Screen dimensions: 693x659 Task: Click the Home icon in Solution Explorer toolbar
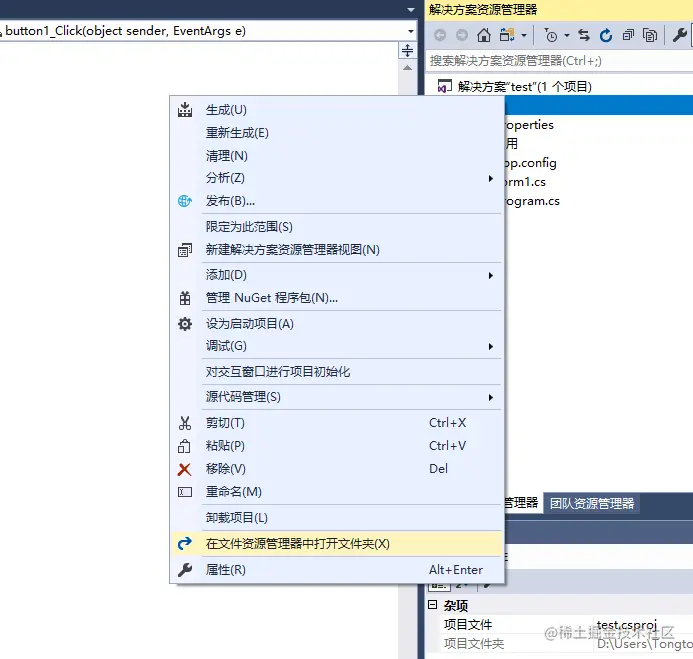(x=484, y=35)
